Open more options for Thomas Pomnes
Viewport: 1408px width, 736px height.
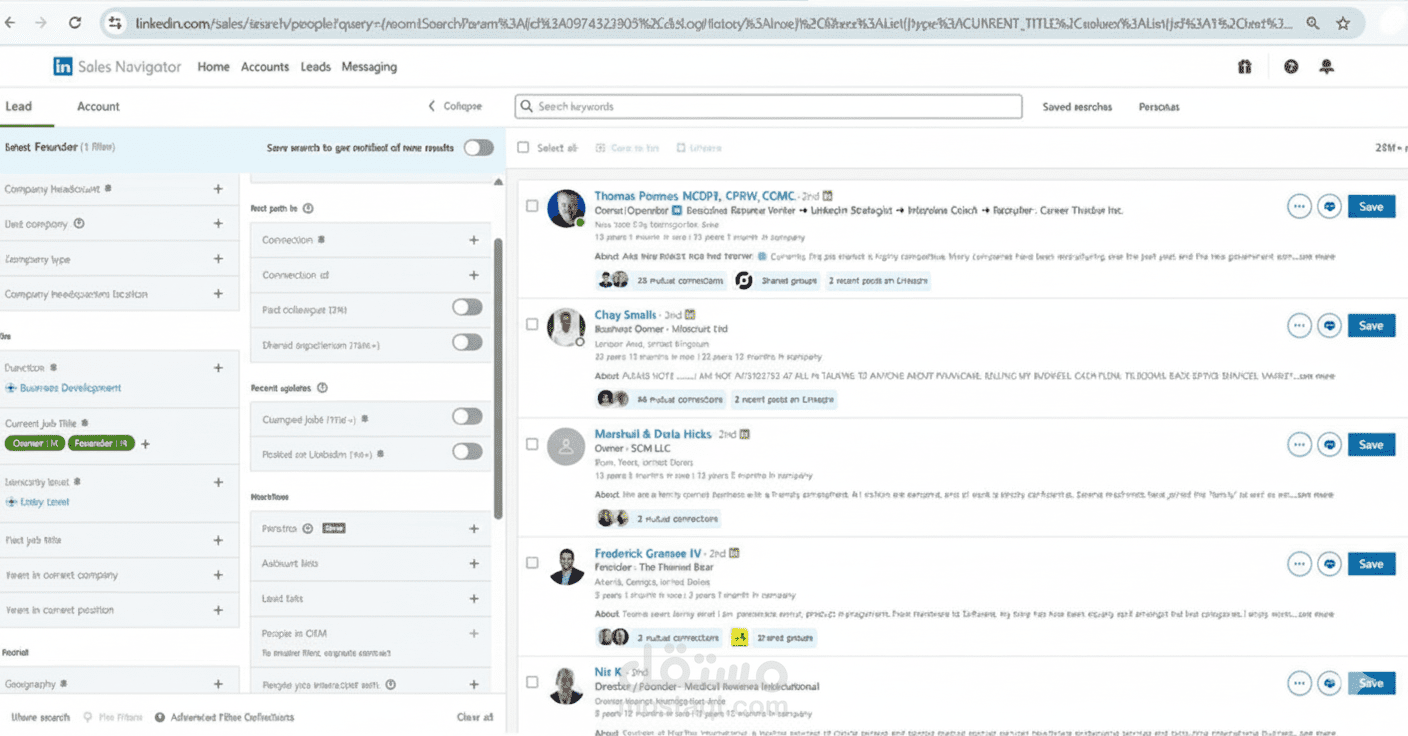(x=1299, y=207)
